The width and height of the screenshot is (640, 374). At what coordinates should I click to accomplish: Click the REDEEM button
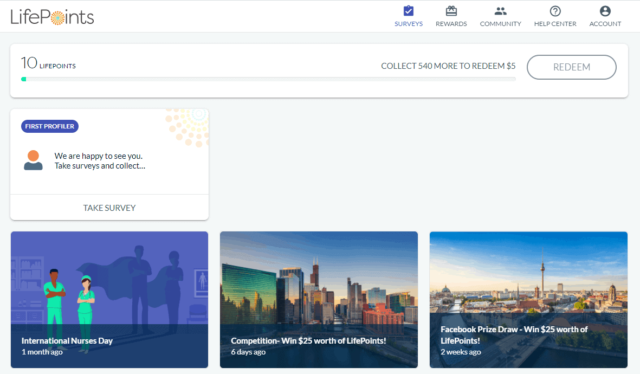(571, 67)
